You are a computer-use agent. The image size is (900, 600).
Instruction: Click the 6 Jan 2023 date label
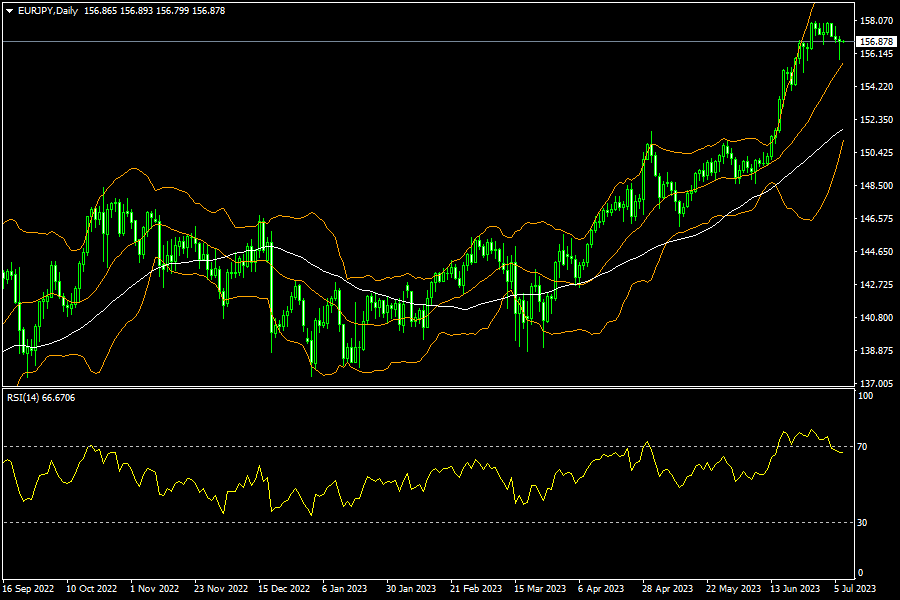344,589
